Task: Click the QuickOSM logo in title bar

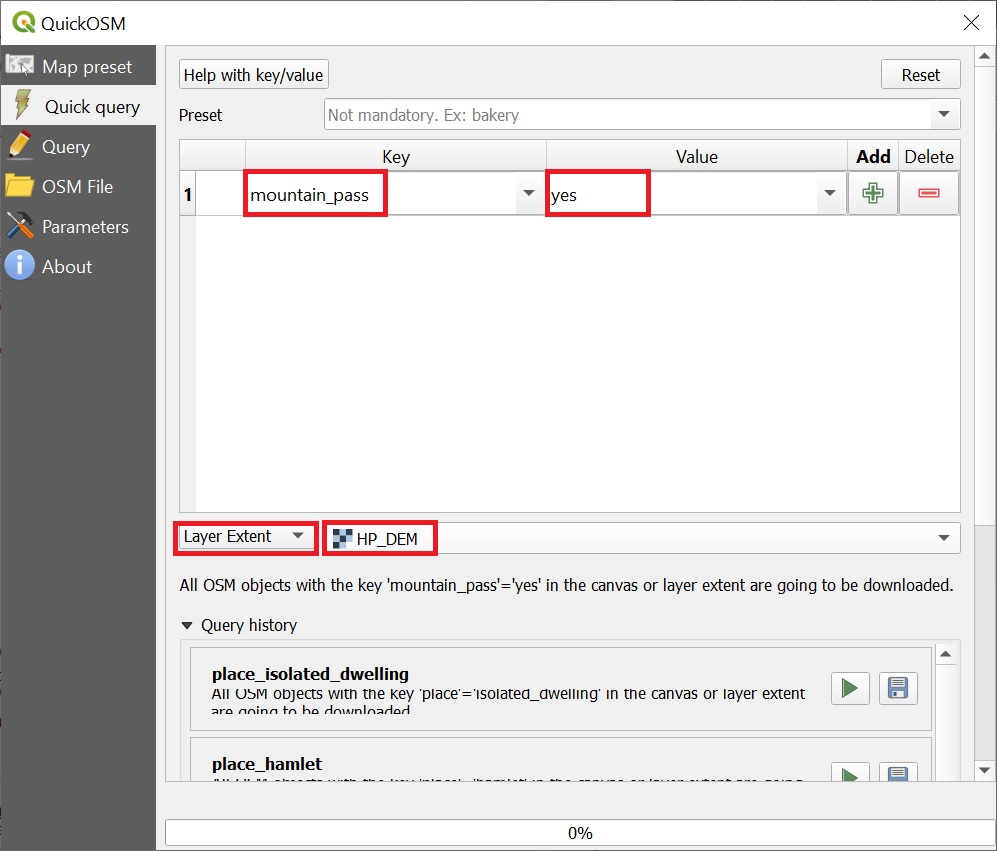Action: pos(24,22)
